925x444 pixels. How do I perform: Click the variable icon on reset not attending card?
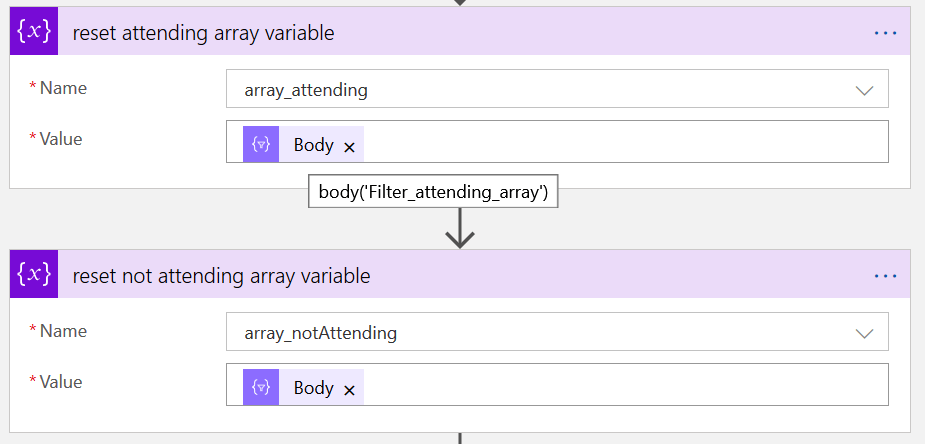click(33, 275)
